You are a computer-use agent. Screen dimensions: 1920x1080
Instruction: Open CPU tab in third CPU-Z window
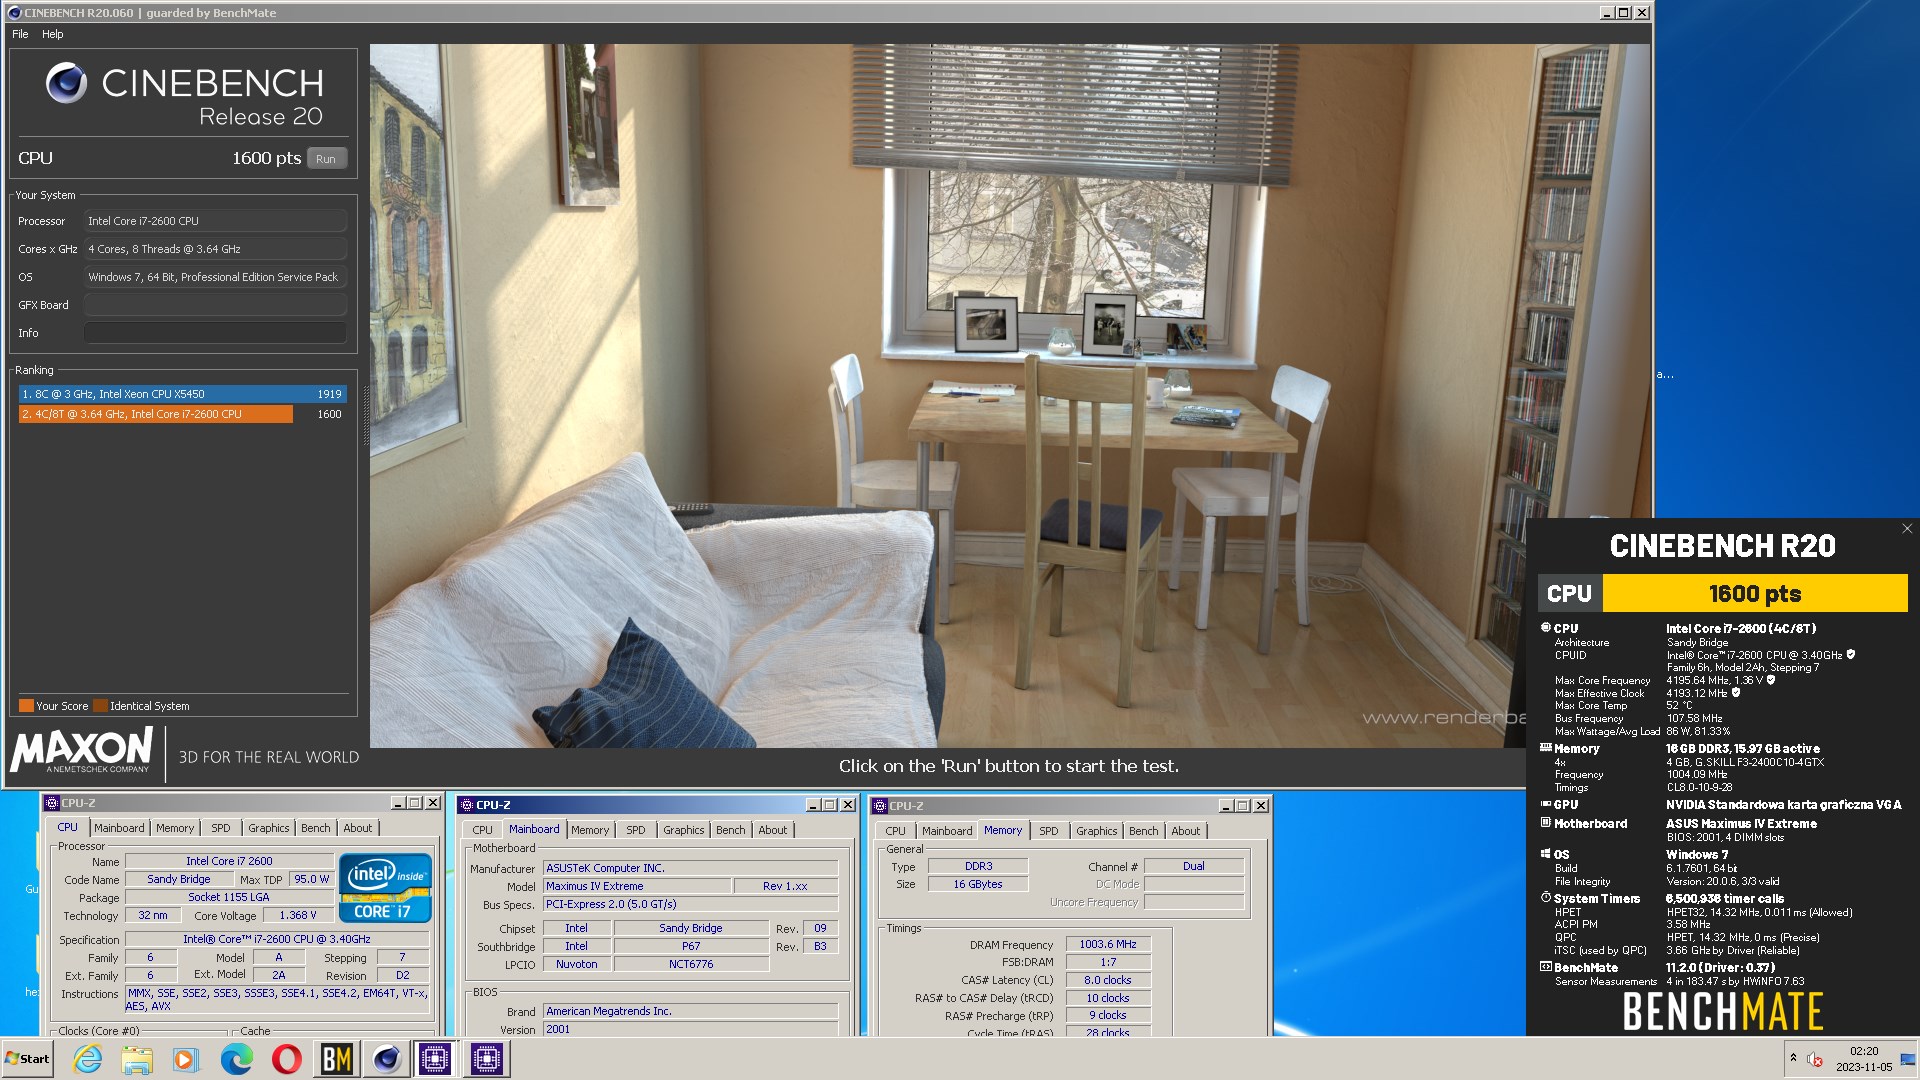click(x=895, y=831)
